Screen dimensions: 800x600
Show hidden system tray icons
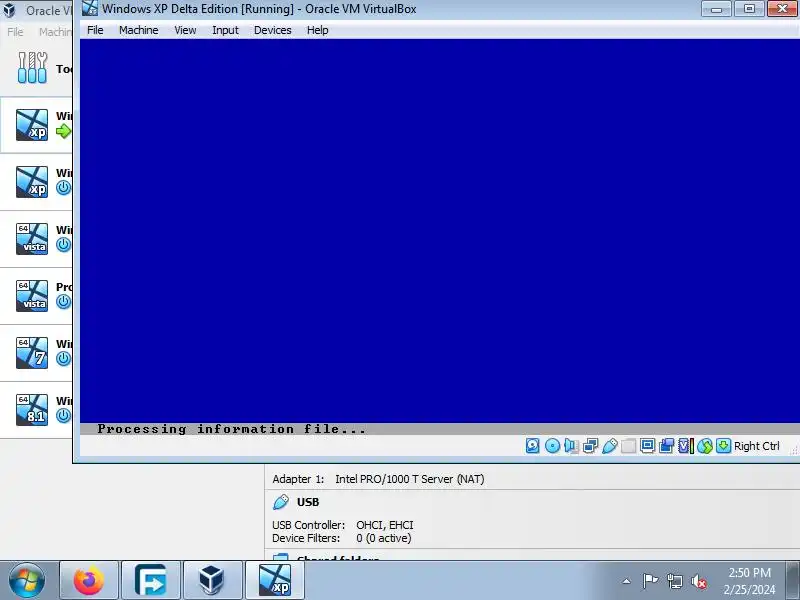coord(627,581)
